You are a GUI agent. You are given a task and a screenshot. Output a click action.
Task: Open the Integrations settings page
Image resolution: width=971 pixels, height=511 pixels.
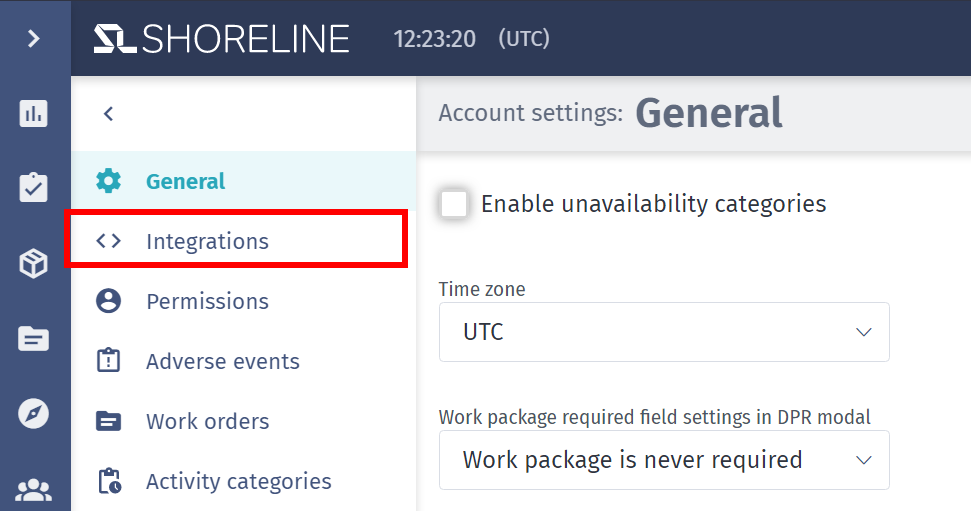pos(236,240)
